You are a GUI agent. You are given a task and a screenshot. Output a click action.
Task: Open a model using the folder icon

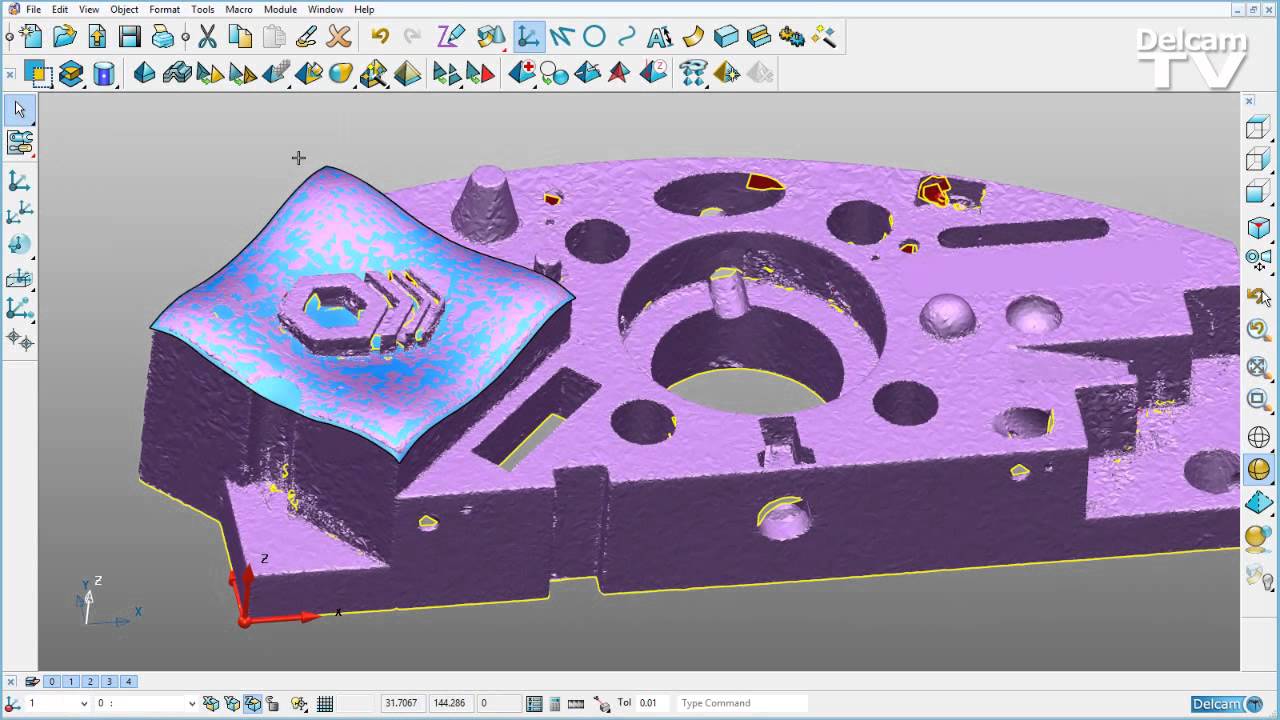click(64, 37)
